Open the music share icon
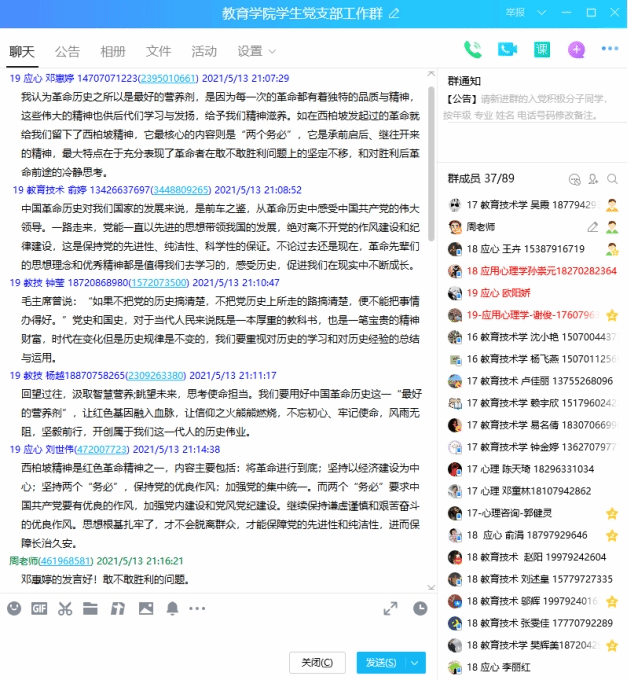 click(x=118, y=608)
